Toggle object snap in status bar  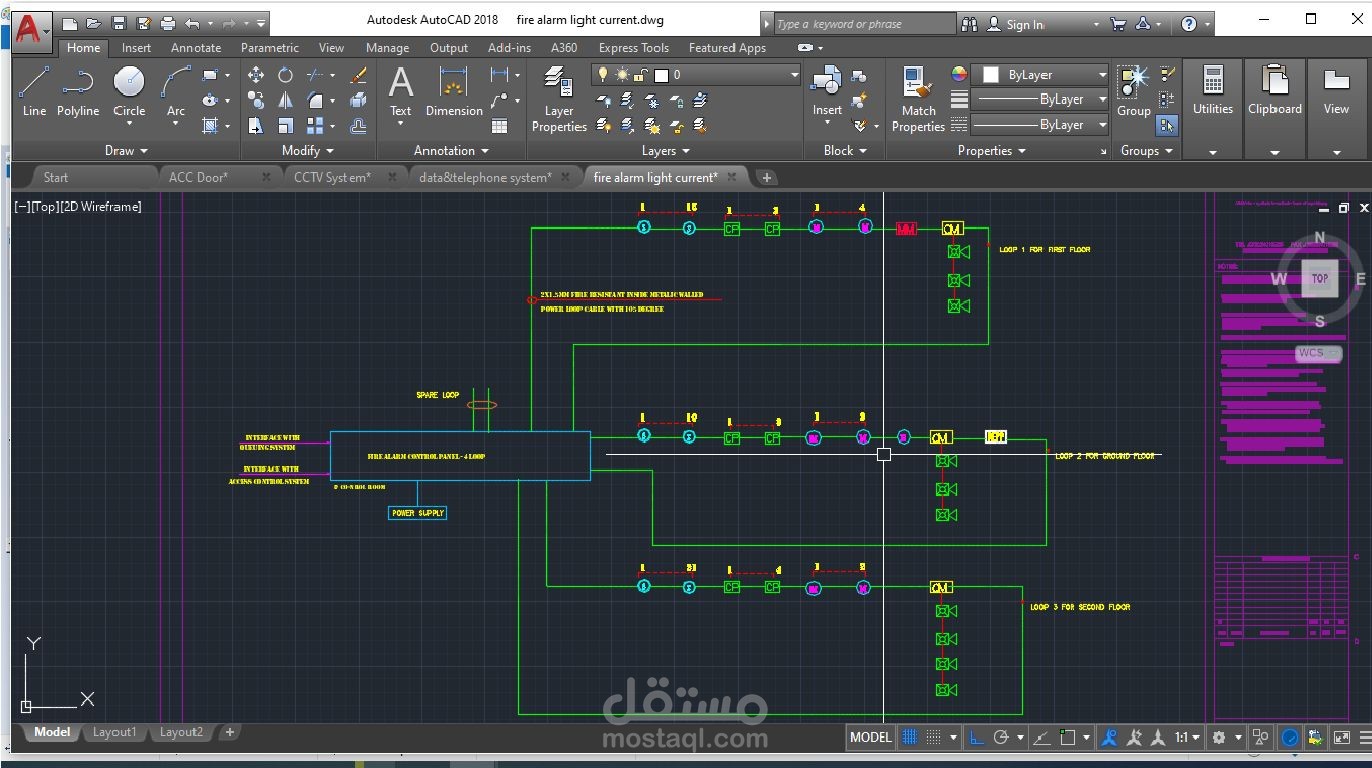1067,737
